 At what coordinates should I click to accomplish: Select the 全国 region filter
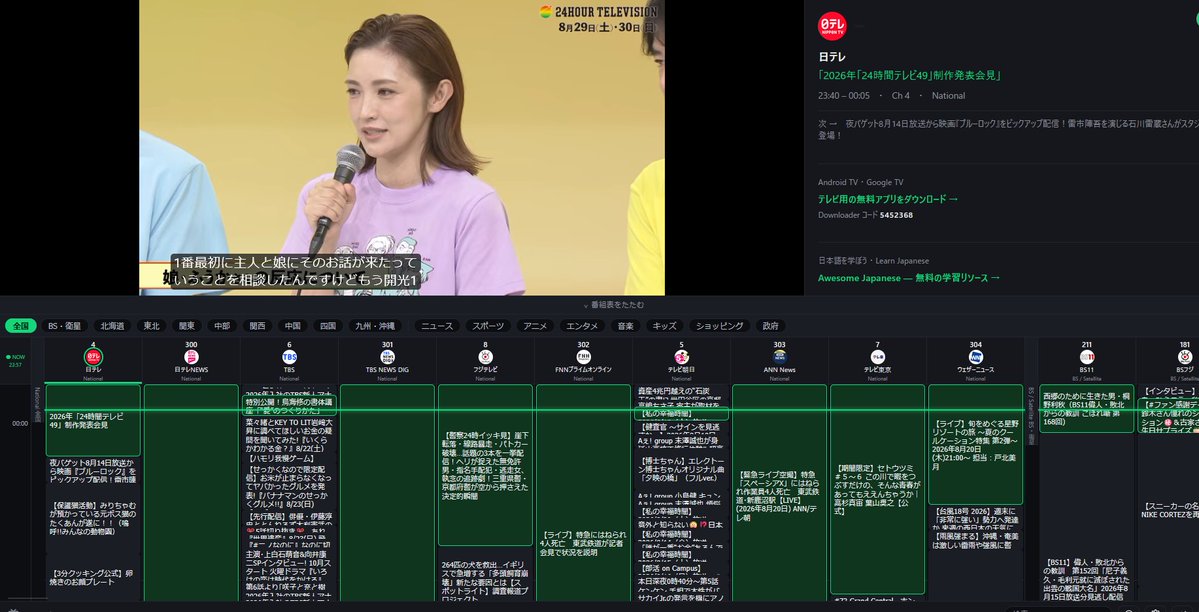pyautogui.click(x=21, y=326)
